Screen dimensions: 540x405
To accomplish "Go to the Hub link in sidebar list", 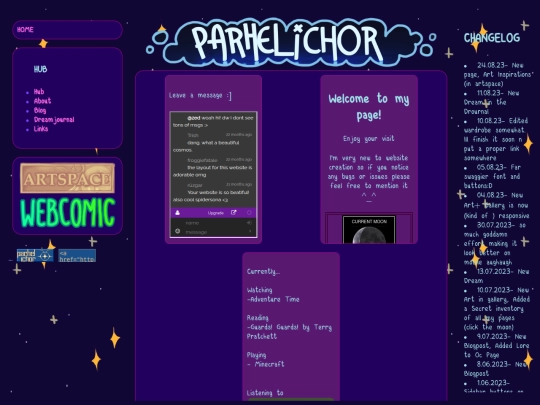I will 39,92.
